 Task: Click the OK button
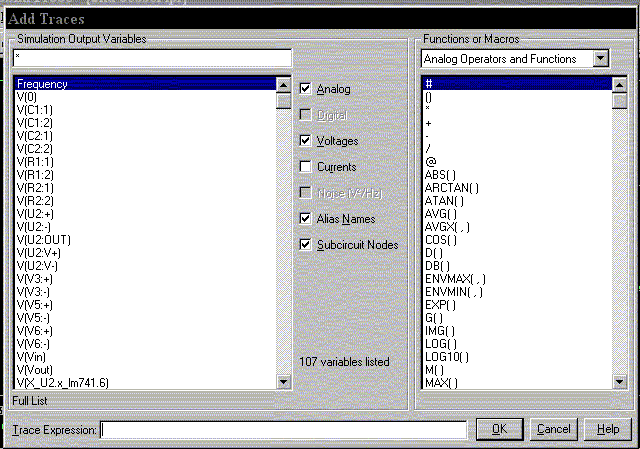pos(499,429)
